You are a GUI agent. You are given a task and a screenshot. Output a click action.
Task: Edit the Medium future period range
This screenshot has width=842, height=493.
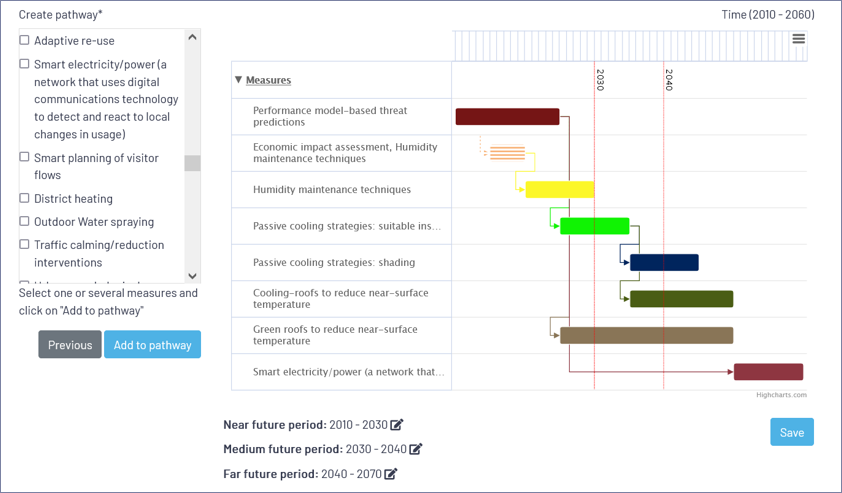tap(415, 449)
